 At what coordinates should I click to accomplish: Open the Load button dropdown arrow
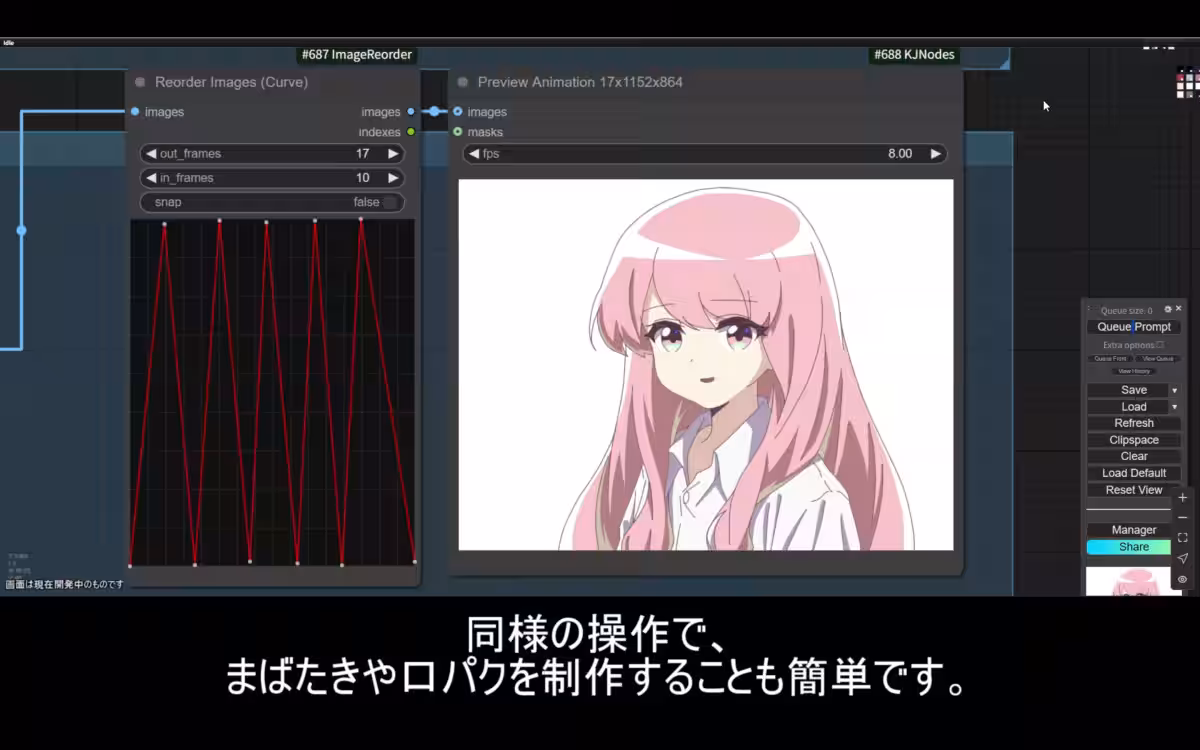[1174, 406]
